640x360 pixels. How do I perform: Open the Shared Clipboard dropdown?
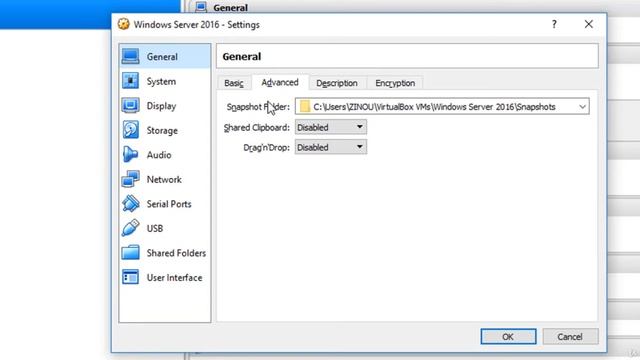(331, 127)
